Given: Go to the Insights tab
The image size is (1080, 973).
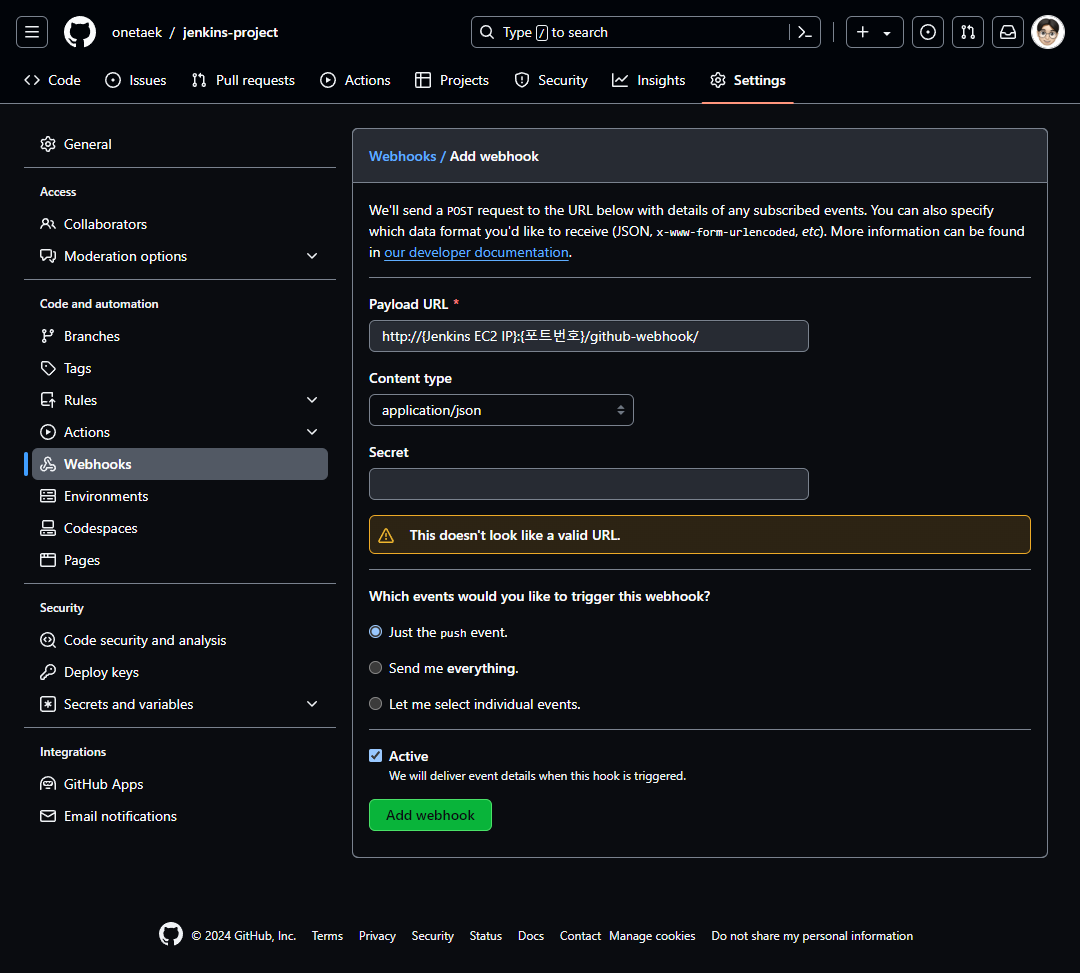Looking at the screenshot, I should coord(649,81).
